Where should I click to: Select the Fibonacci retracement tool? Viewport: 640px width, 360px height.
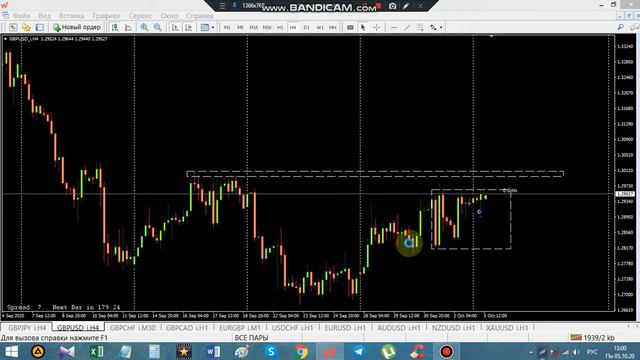point(420,27)
